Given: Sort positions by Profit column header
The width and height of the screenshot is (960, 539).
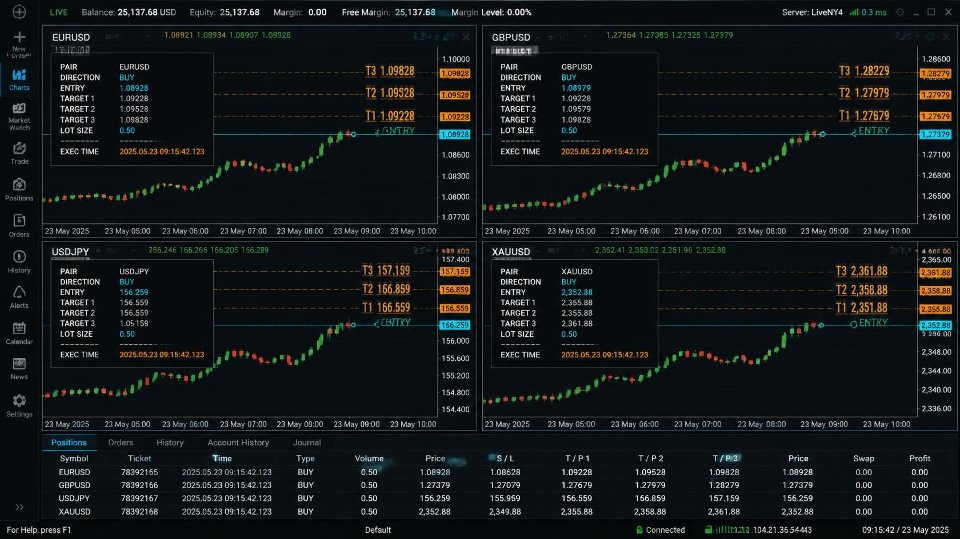Looking at the screenshot, I should coord(919,458).
